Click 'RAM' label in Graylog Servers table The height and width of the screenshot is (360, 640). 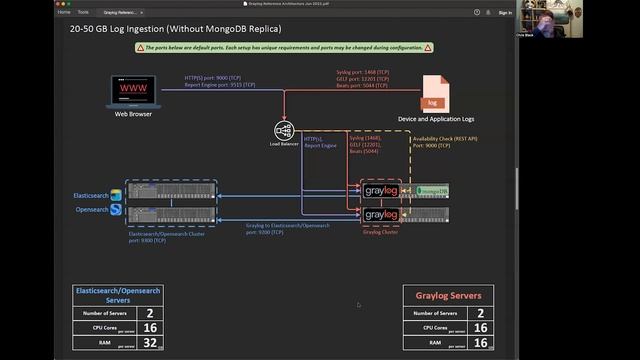(435, 342)
